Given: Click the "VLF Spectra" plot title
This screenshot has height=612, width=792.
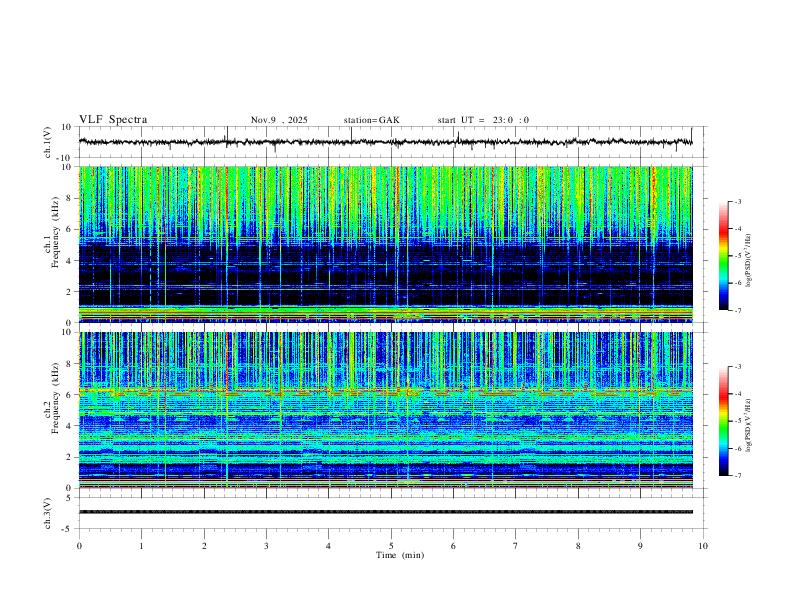Looking at the screenshot, I should 113,120.
